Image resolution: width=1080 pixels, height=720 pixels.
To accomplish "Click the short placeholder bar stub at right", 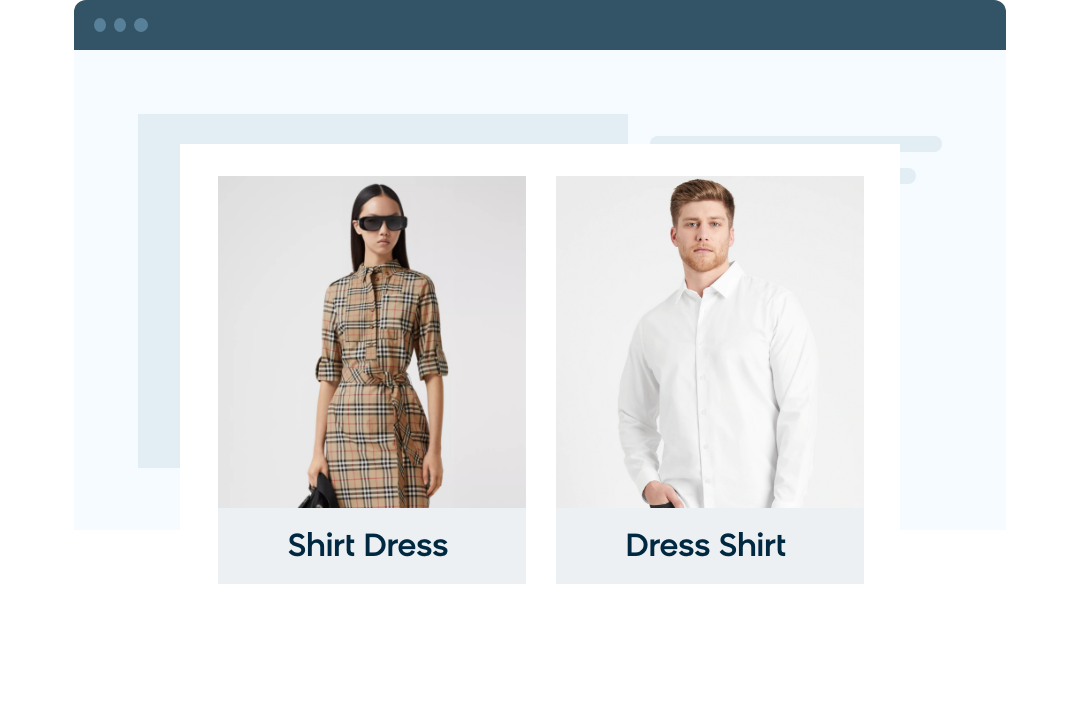I will pyautogui.click(x=908, y=176).
